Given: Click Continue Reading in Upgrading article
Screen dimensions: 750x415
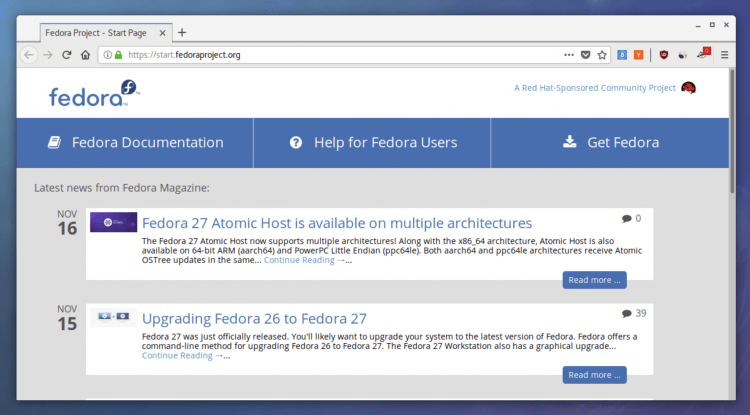Looking at the screenshot, I should click(x=182, y=355).
